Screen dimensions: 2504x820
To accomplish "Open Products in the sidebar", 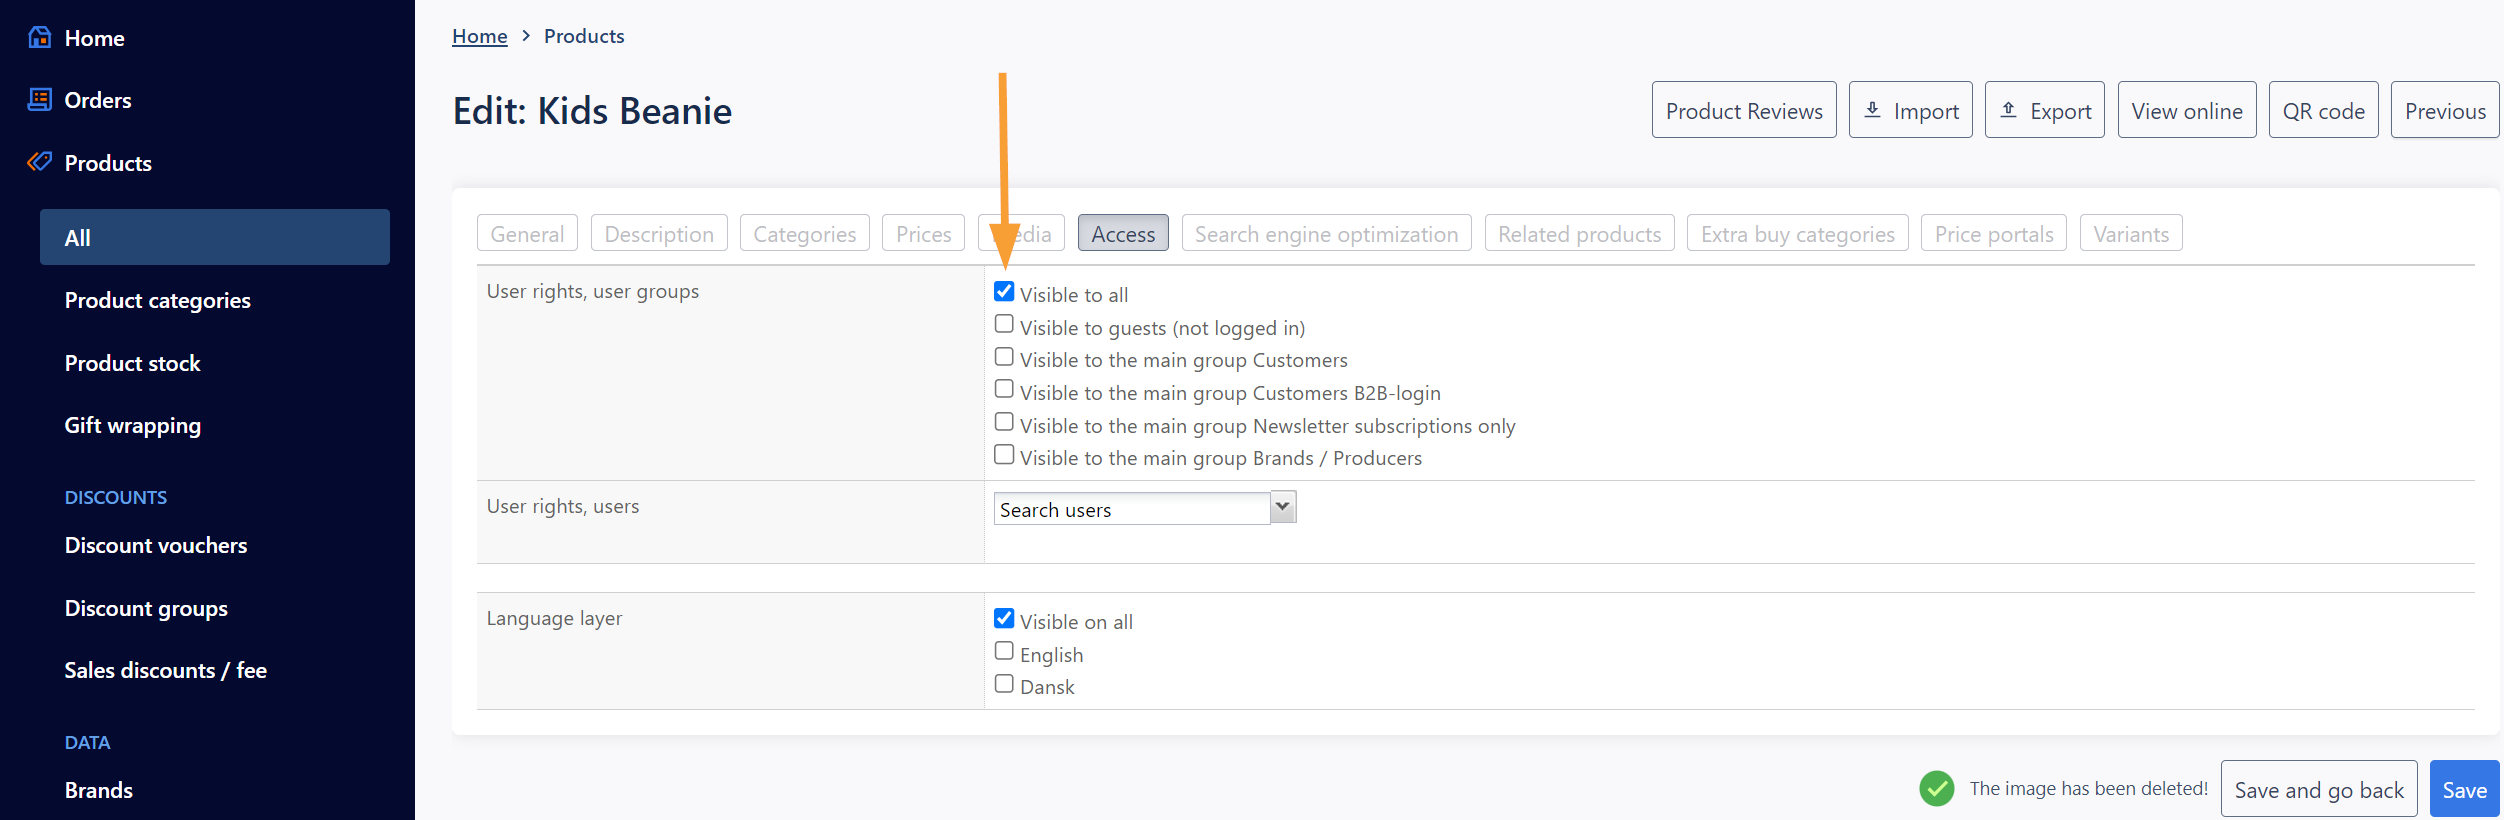I will point(108,163).
